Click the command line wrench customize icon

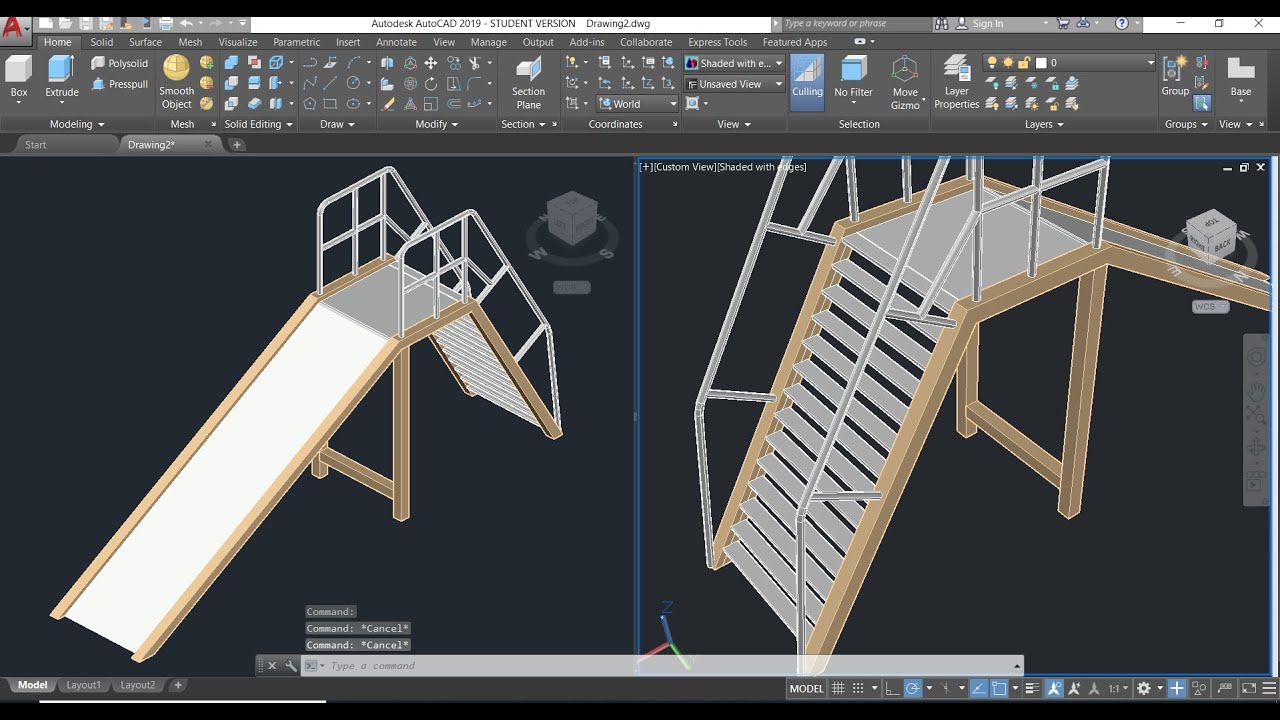291,665
